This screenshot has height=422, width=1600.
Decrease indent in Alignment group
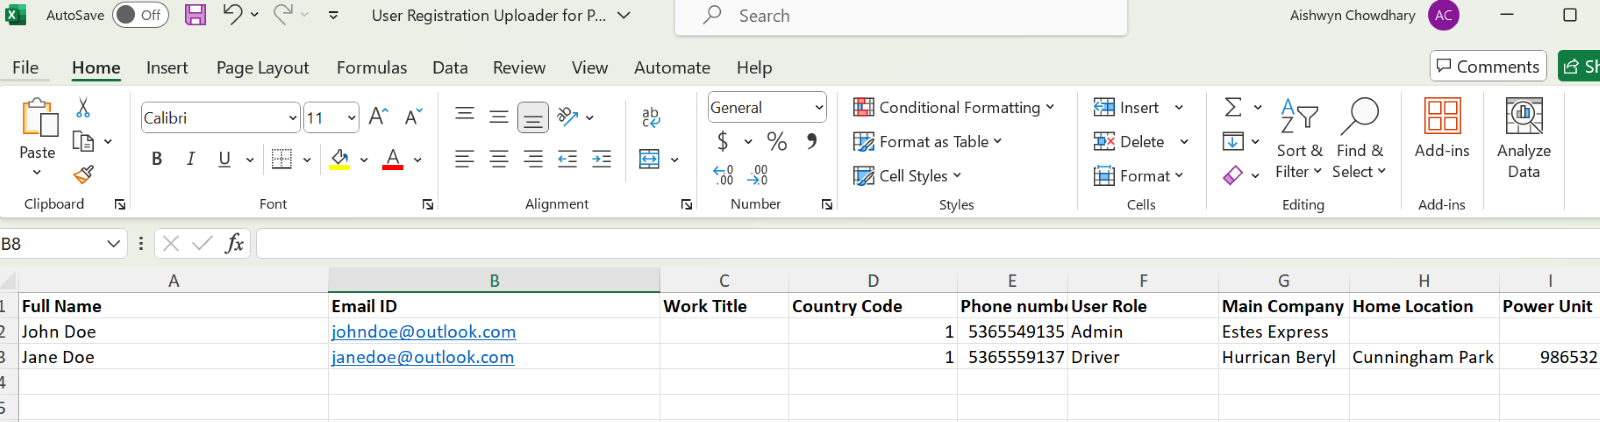(x=567, y=159)
